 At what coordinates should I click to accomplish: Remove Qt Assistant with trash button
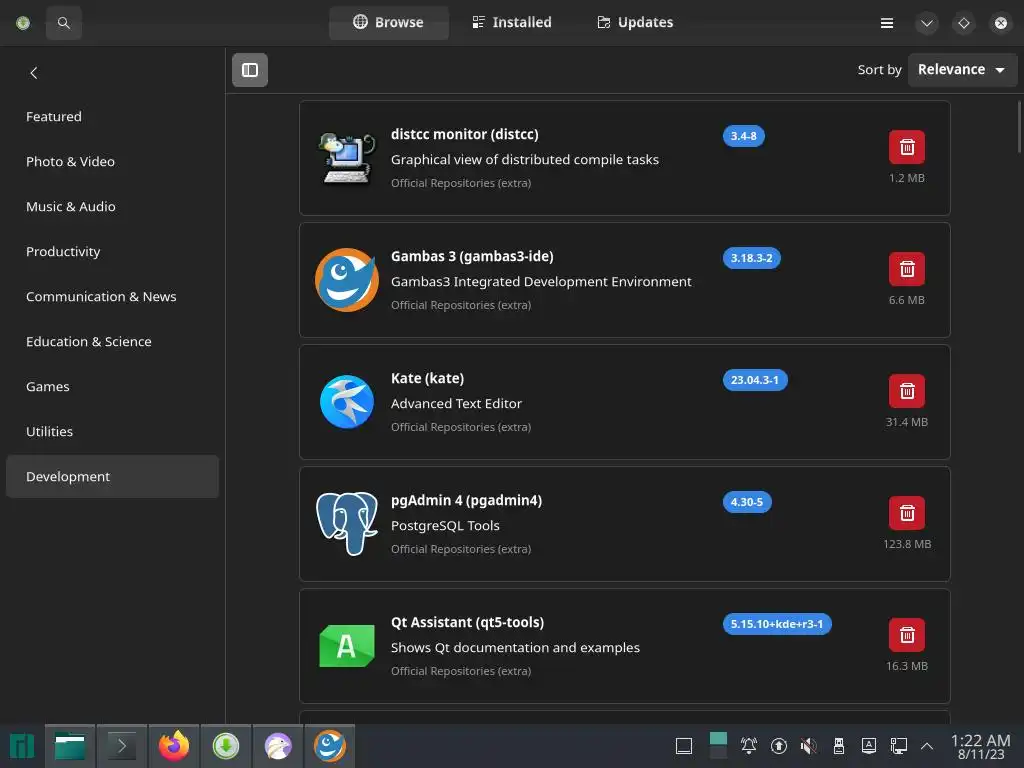906,635
